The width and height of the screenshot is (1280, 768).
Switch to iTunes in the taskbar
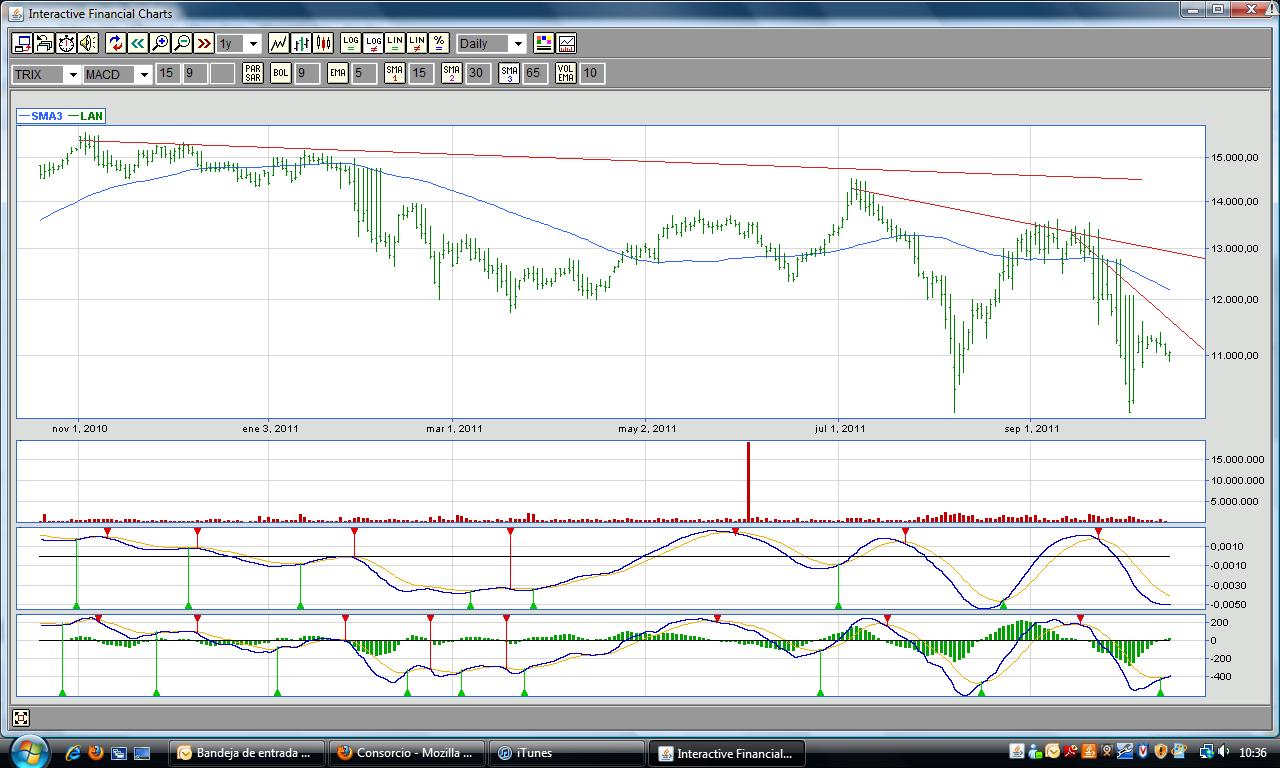[568, 753]
